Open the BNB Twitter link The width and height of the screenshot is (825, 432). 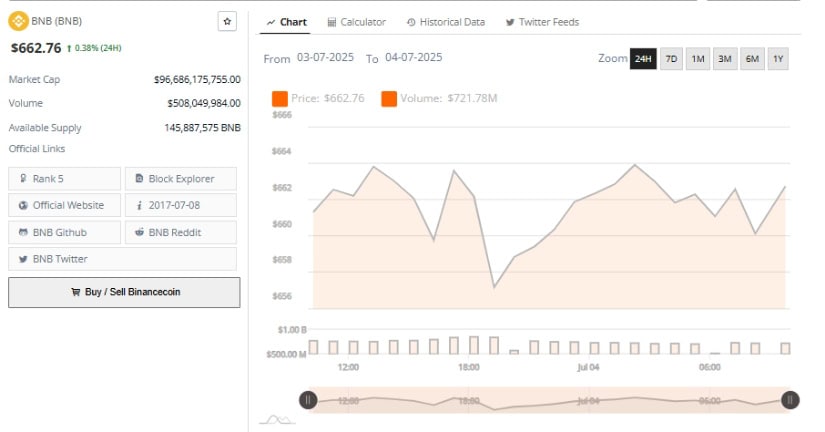123,259
